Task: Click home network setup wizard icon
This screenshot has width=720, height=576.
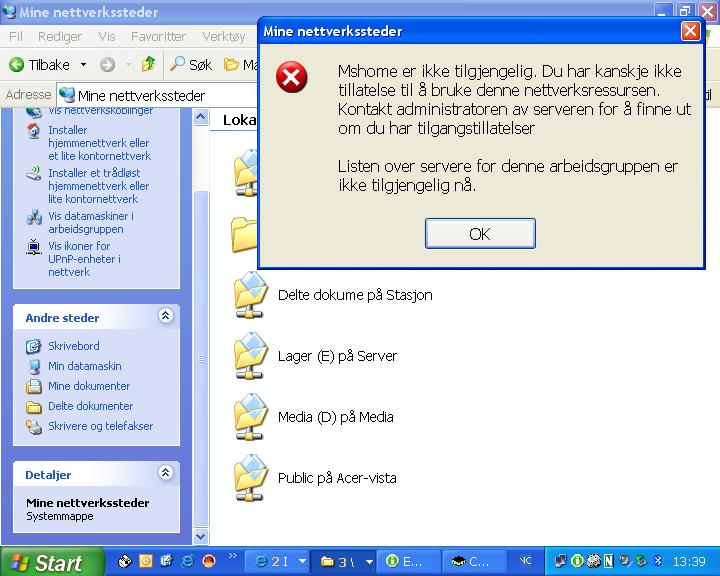Action: tap(34, 131)
